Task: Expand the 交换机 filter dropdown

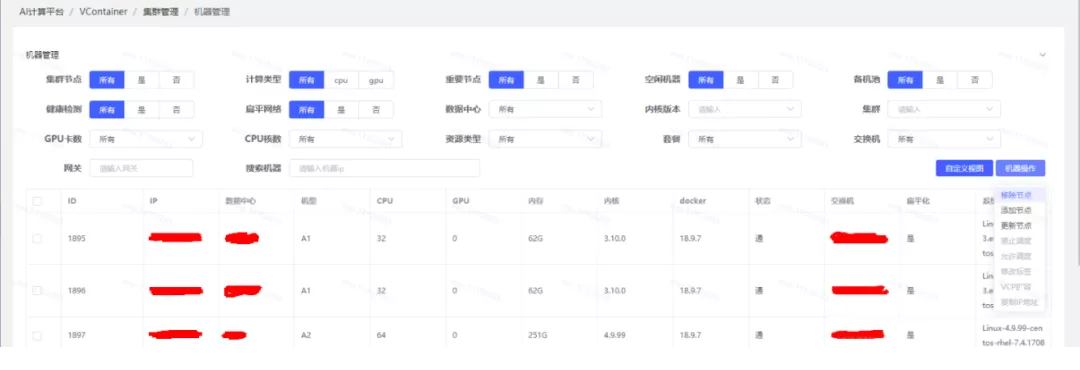Action: click(x=944, y=139)
